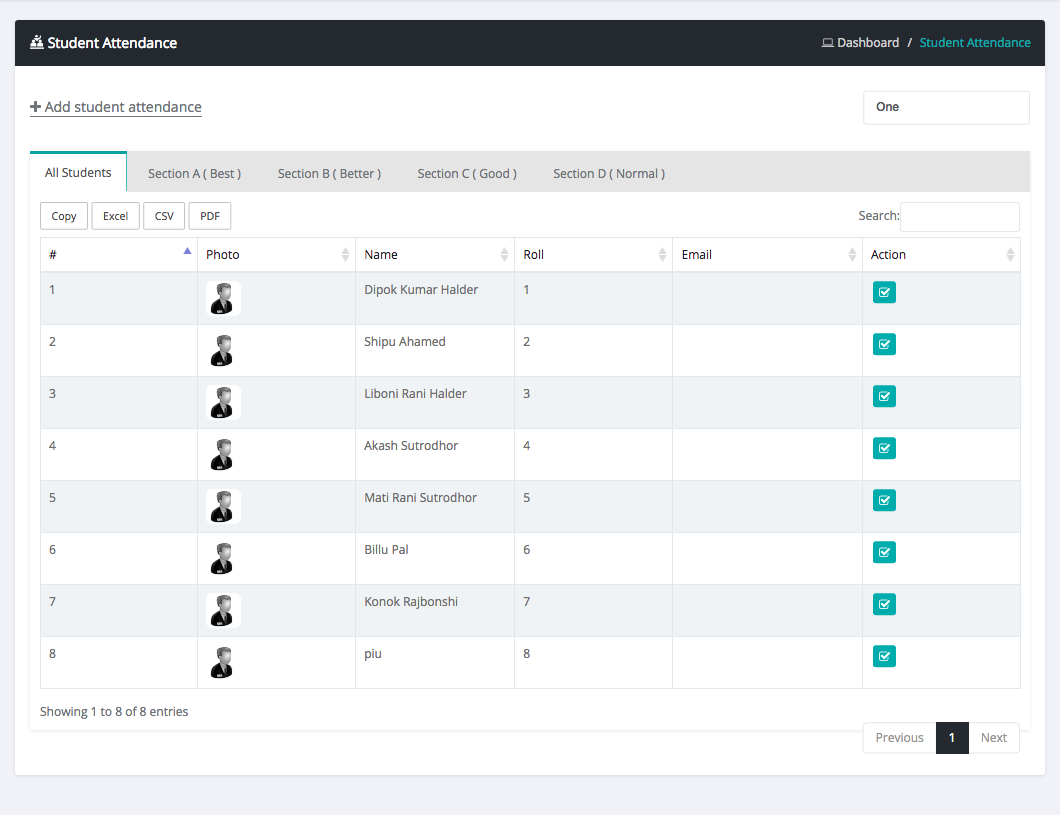Switch to Section C ( Good ) tab
This screenshot has height=815, width=1060.
tap(467, 173)
